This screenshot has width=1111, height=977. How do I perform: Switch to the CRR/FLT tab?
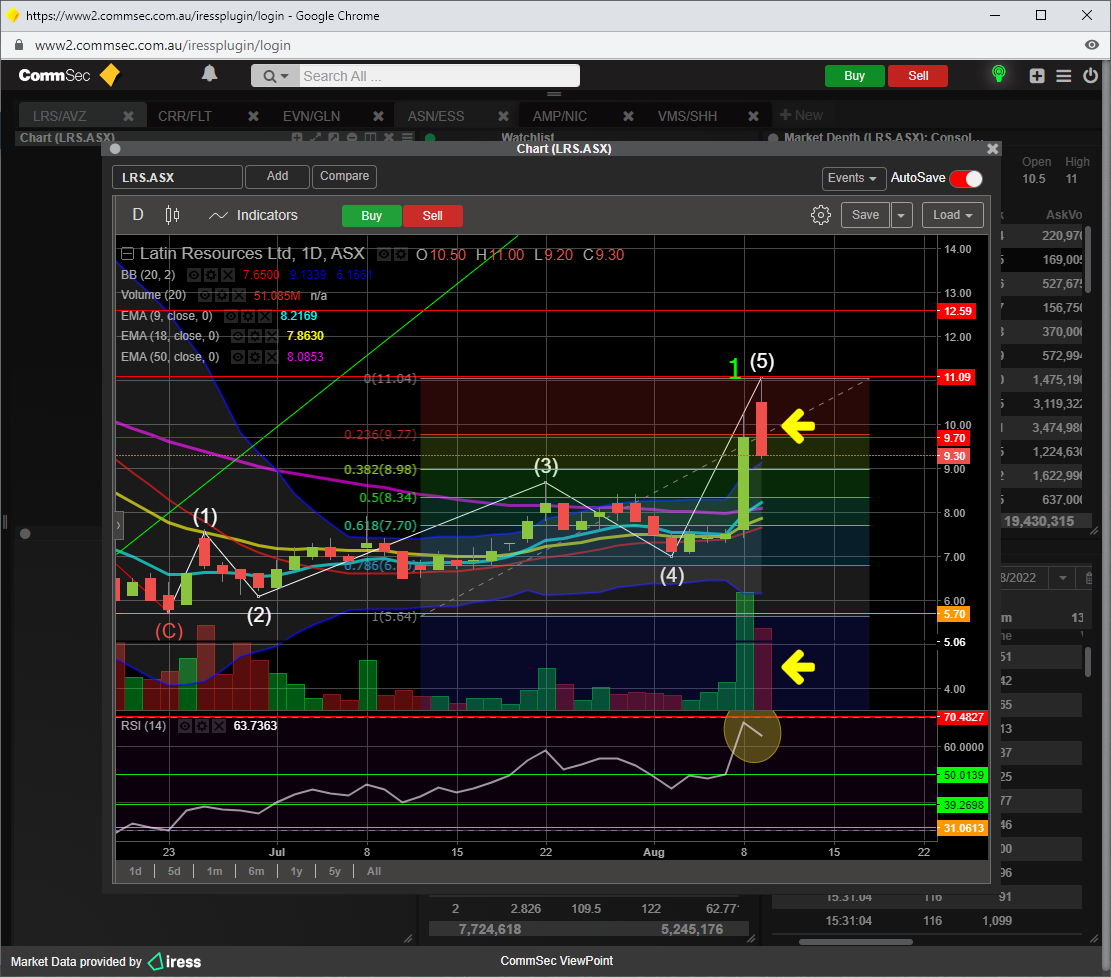185,116
